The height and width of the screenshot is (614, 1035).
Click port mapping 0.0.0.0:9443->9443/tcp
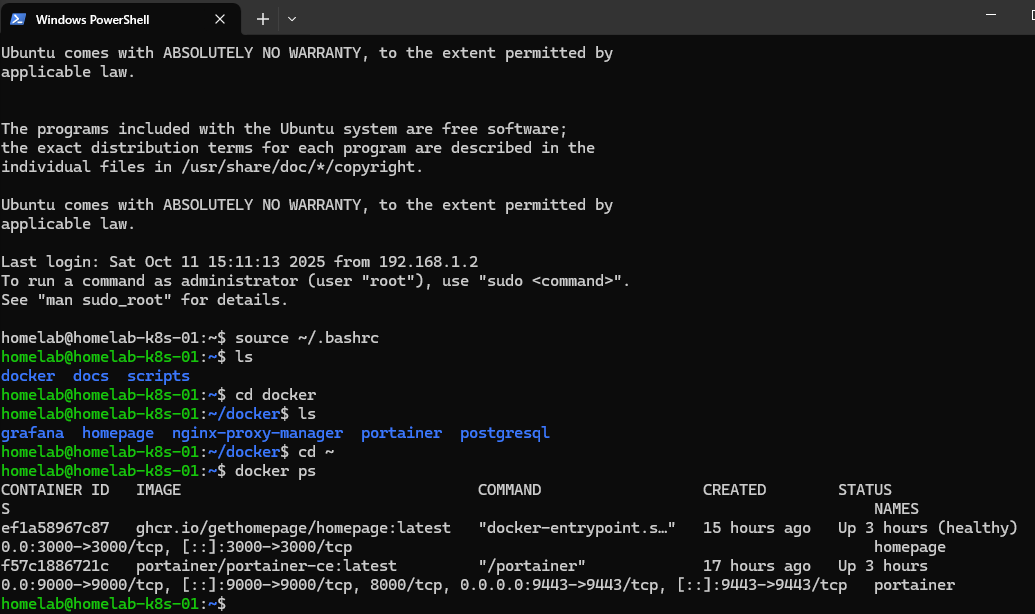click(559, 585)
